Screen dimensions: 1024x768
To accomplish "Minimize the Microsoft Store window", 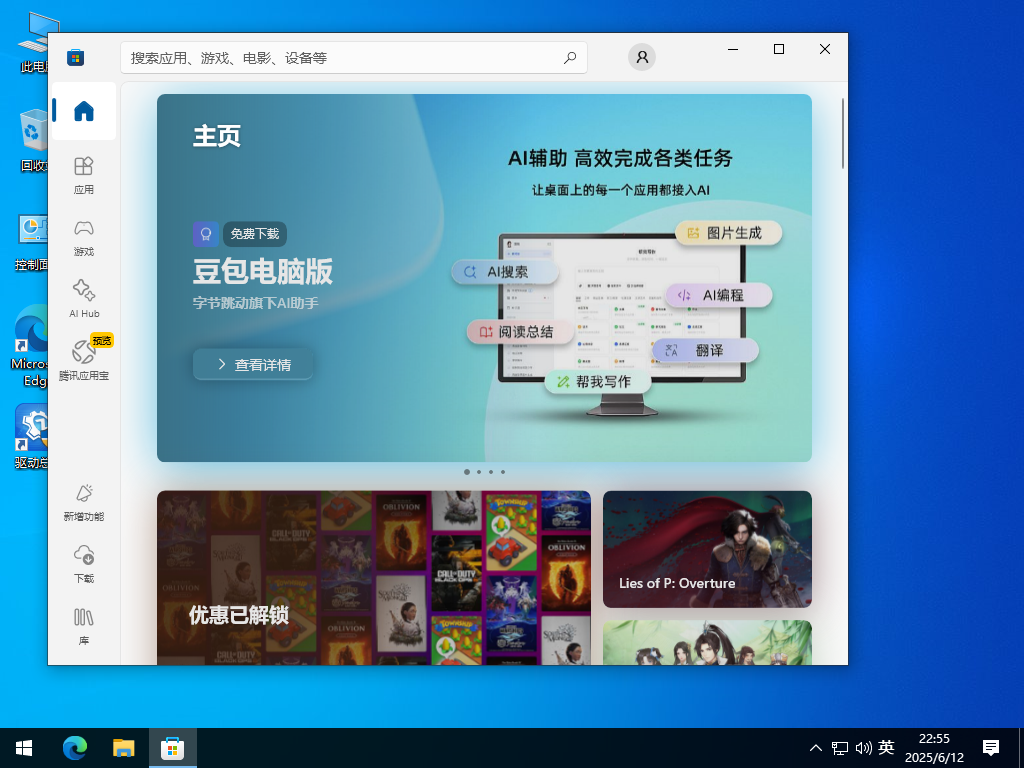I will [x=733, y=49].
